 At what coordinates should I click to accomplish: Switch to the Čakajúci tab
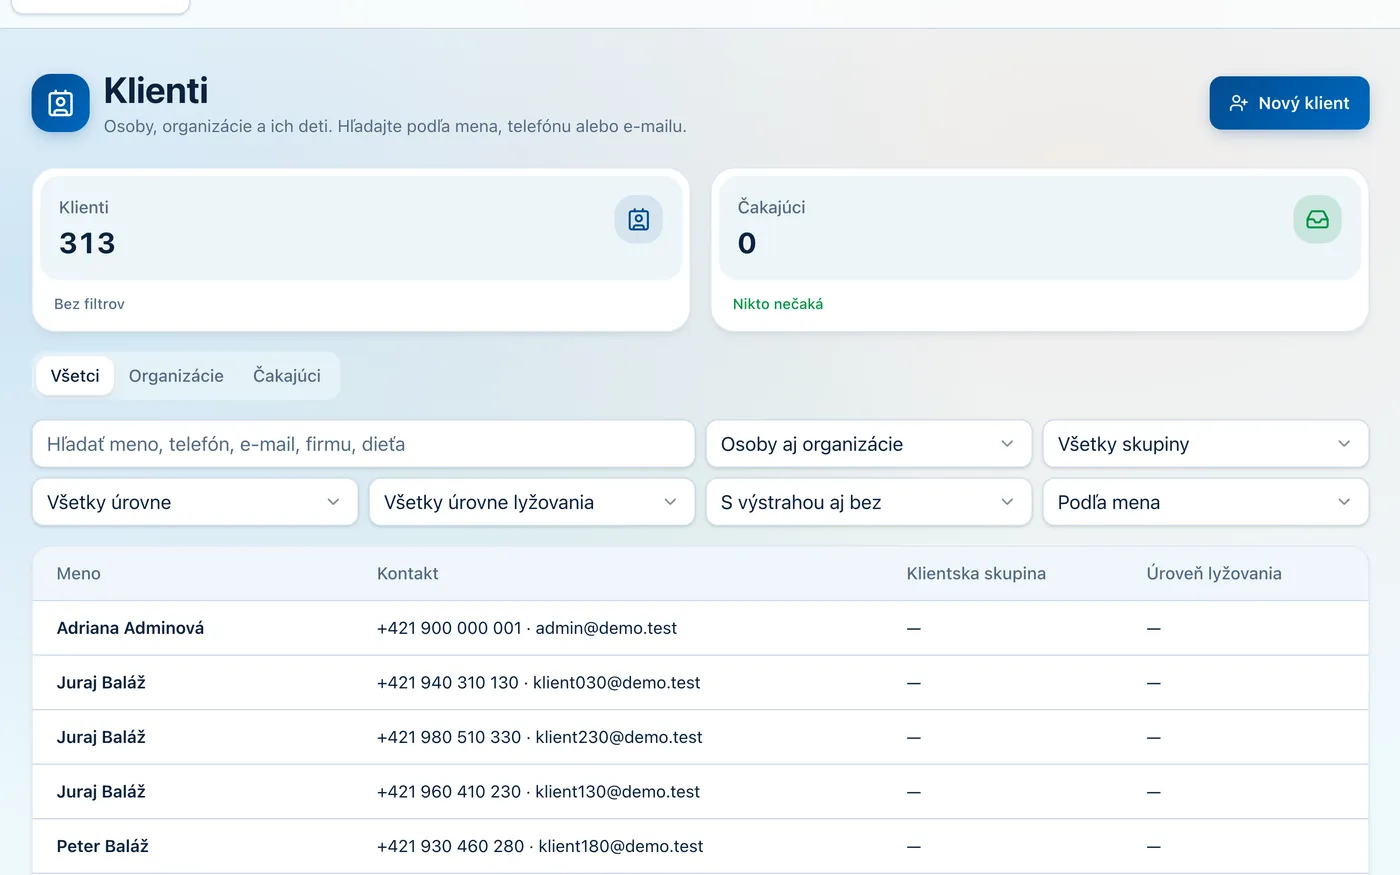(x=287, y=376)
